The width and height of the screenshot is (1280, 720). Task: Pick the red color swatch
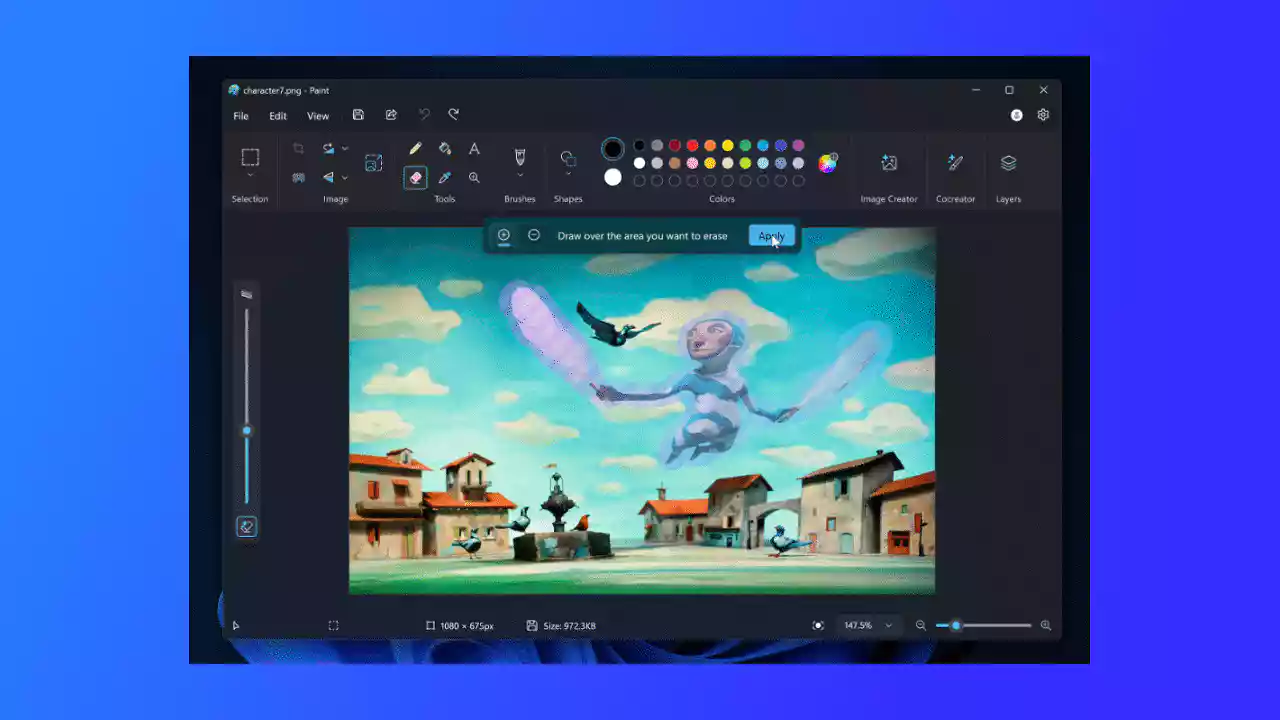coord(692,146)
